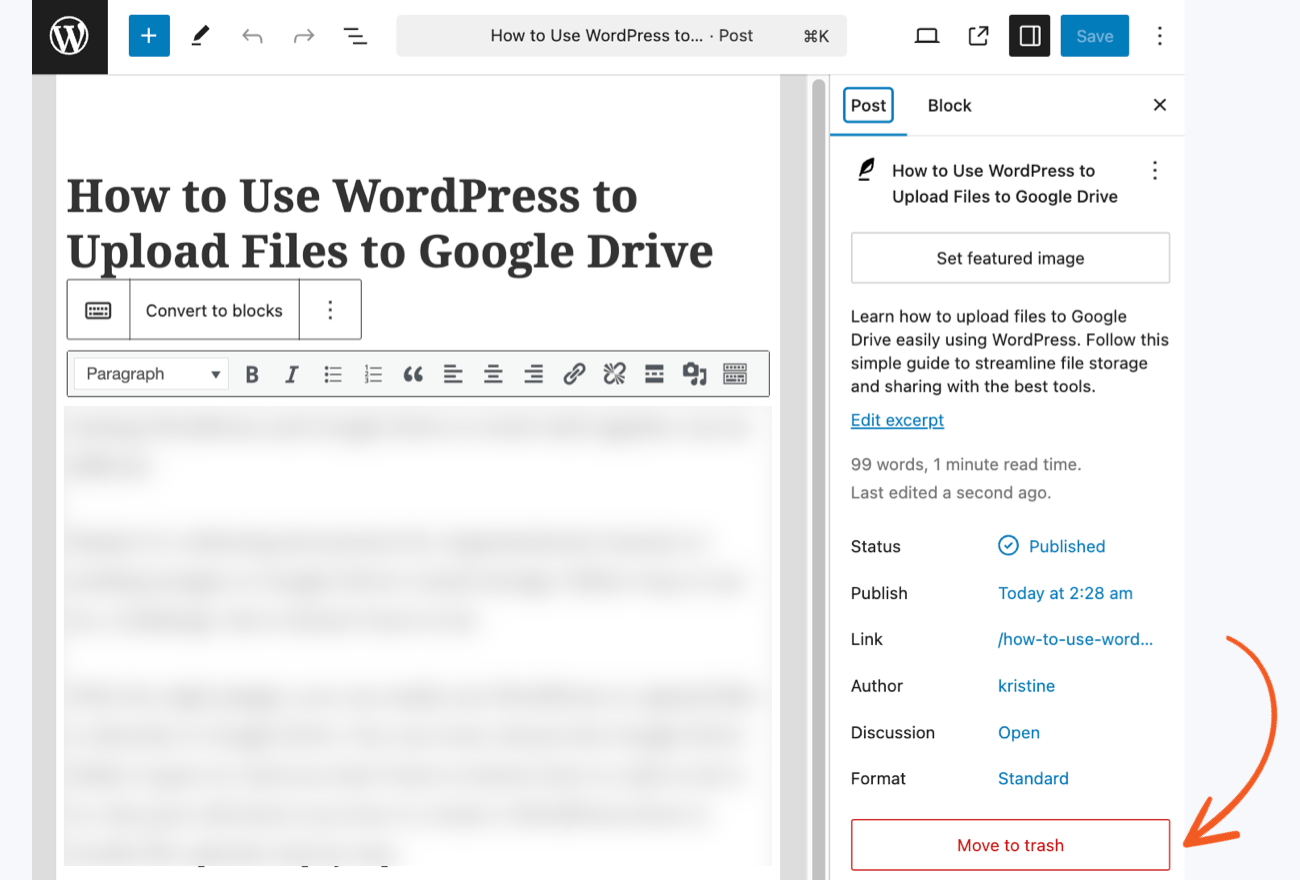The height and width of the screenshot is (880, 1300).
Task: Edit the /how-to-use-word... link slug
Action: pos(1075,639)
